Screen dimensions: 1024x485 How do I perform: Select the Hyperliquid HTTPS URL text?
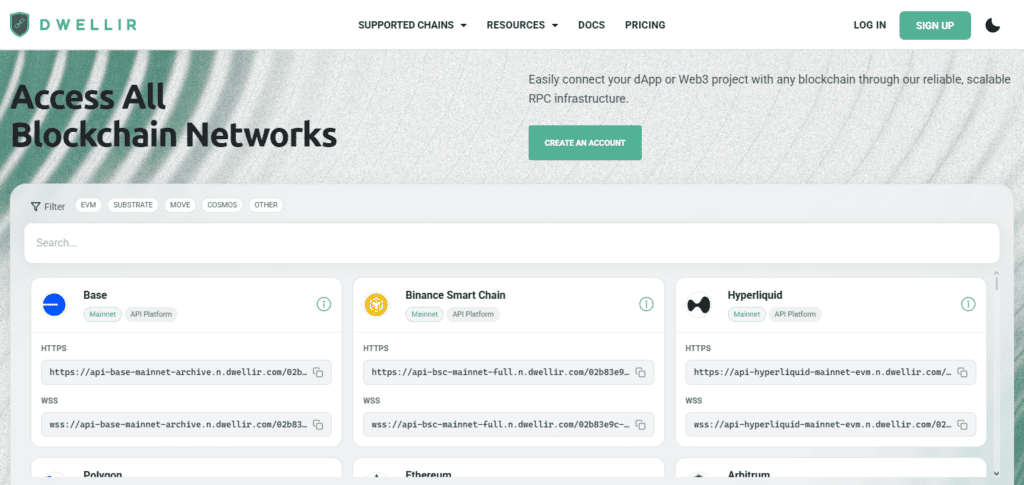tap(822, 372)
